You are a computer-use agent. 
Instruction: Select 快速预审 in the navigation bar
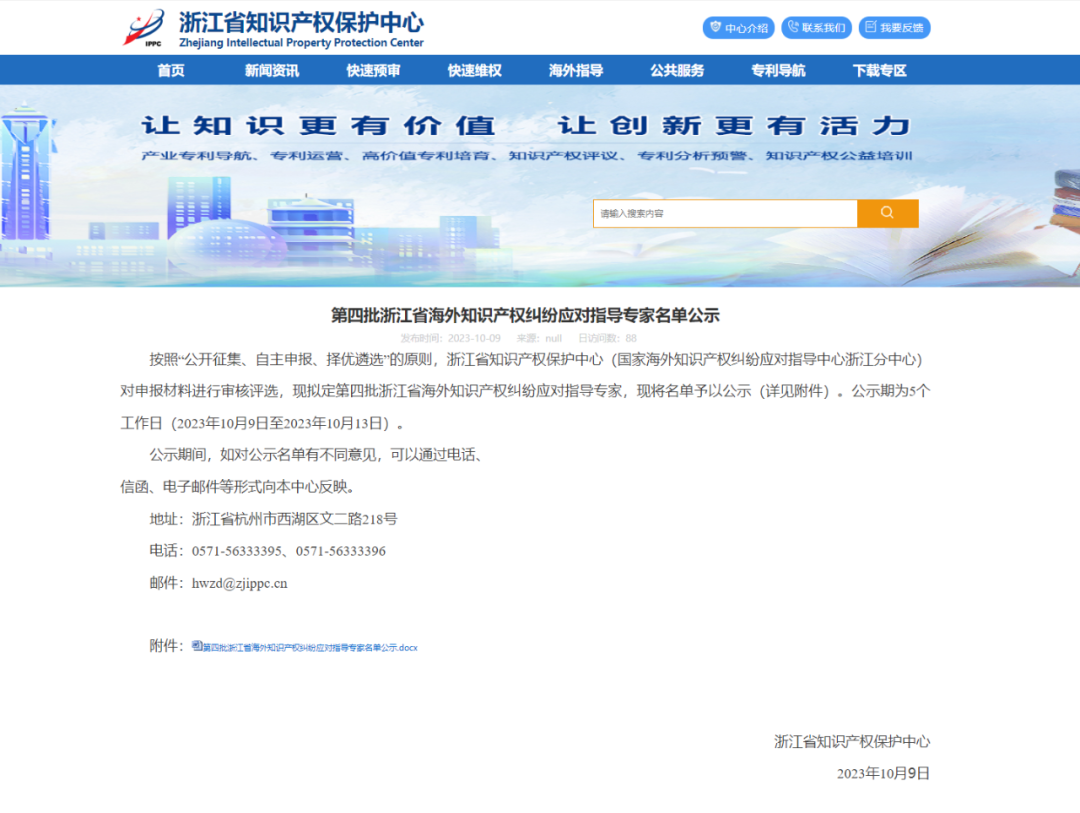(x=373, y=70)
